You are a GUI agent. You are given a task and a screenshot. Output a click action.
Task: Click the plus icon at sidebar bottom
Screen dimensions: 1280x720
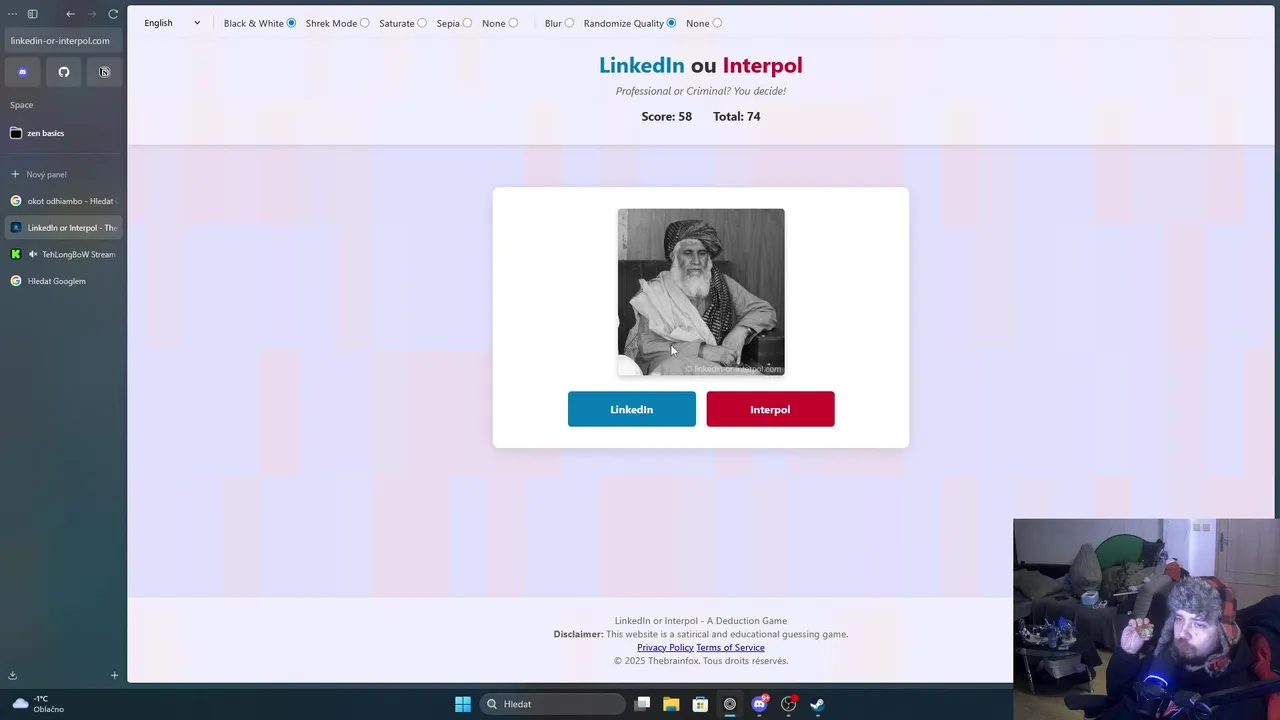tap(114, 676)
